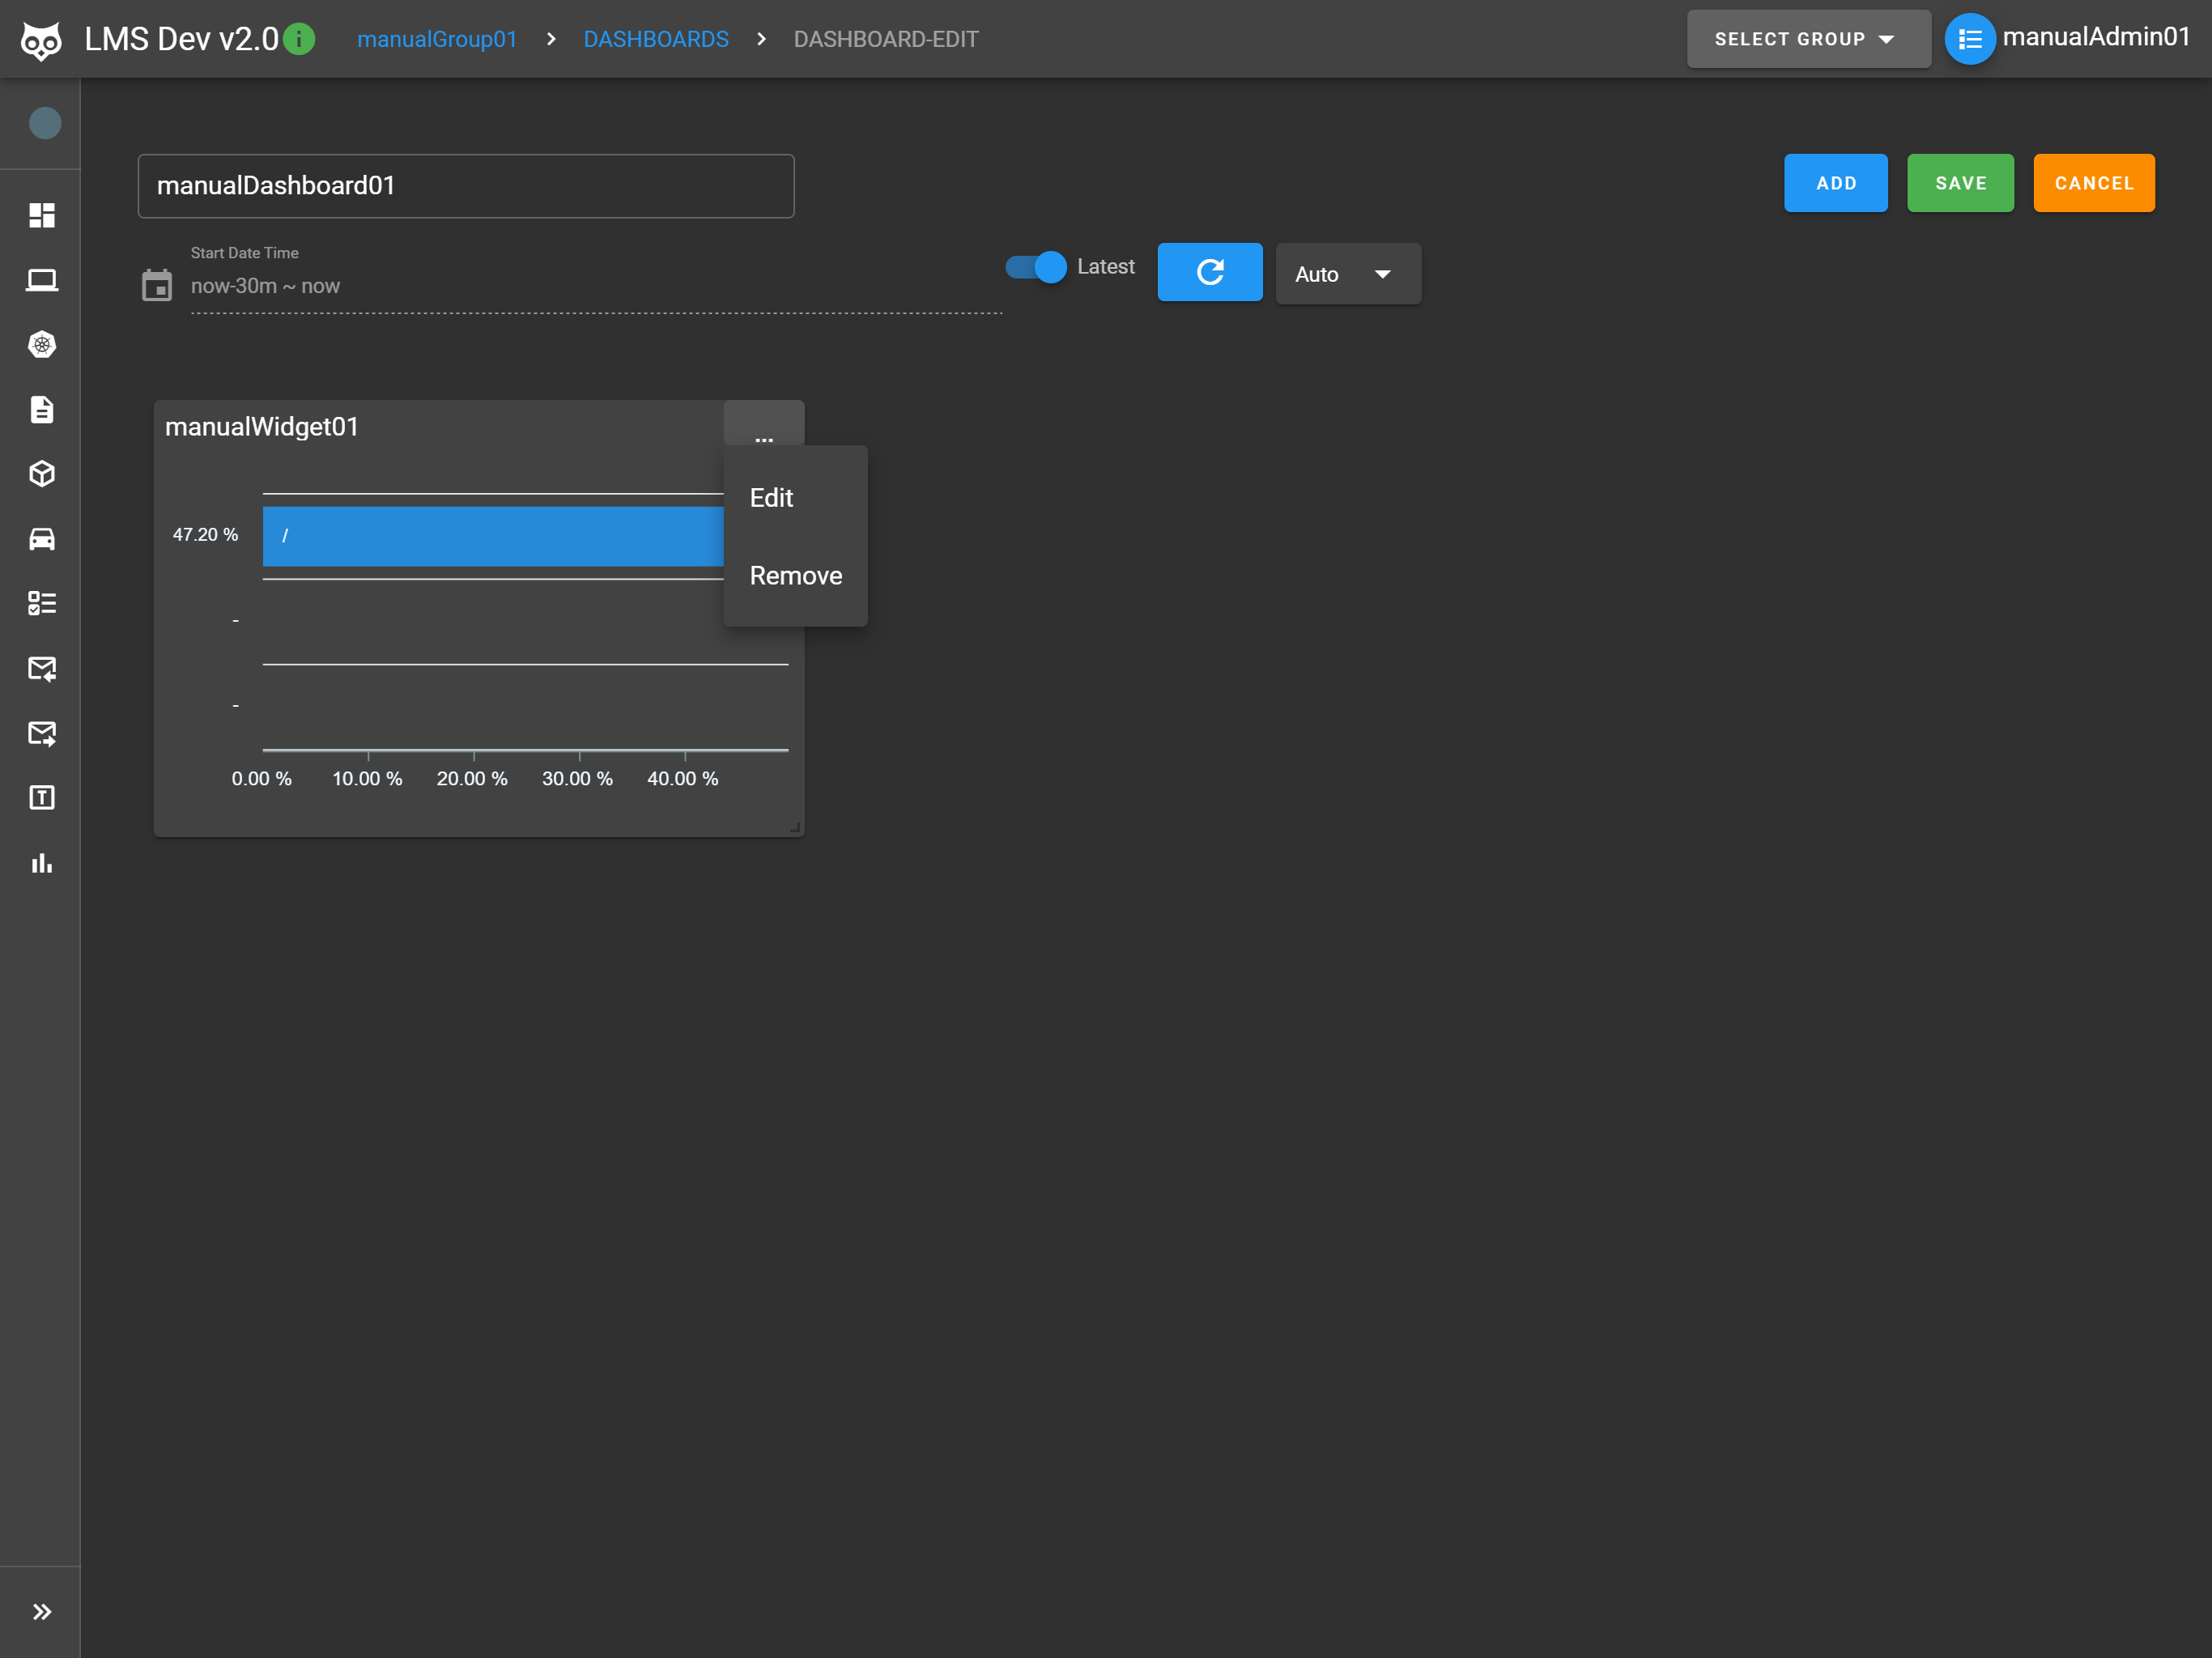The height and width of the screenshot is (1658, 2212).
Task: Click the laptop hosts icon in sidebar
Action: click(x=41, y=280)
